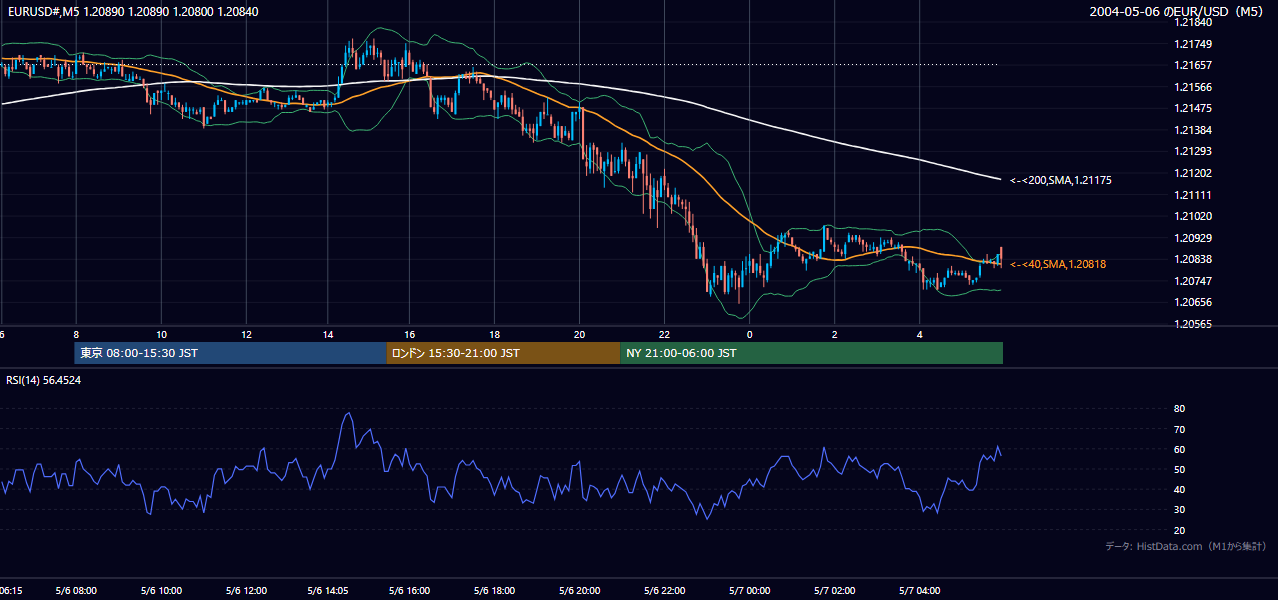The image size is (1278, 600).
Task: Click price axis label 1.21840
Action: (x=1193, y=22)
